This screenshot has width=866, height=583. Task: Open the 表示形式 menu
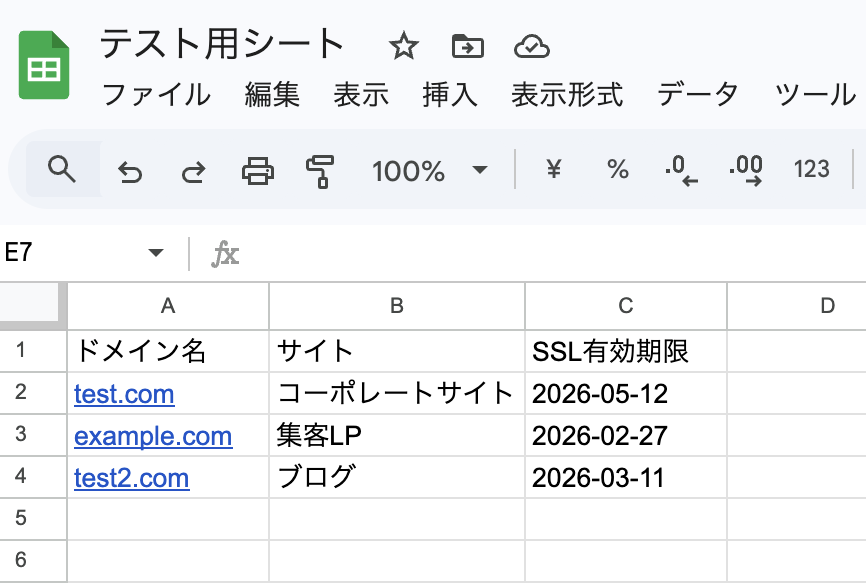click(x=567, y=95)
